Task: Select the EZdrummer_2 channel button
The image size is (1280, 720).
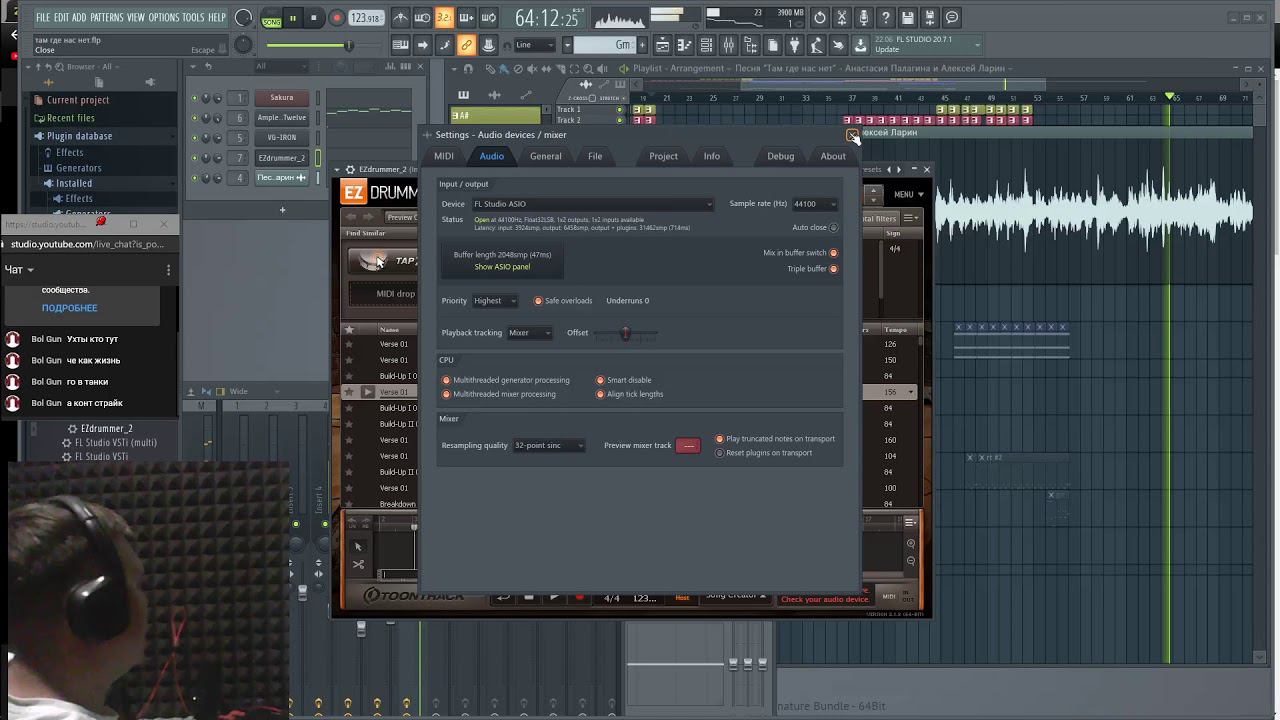Action: [282, 158]
